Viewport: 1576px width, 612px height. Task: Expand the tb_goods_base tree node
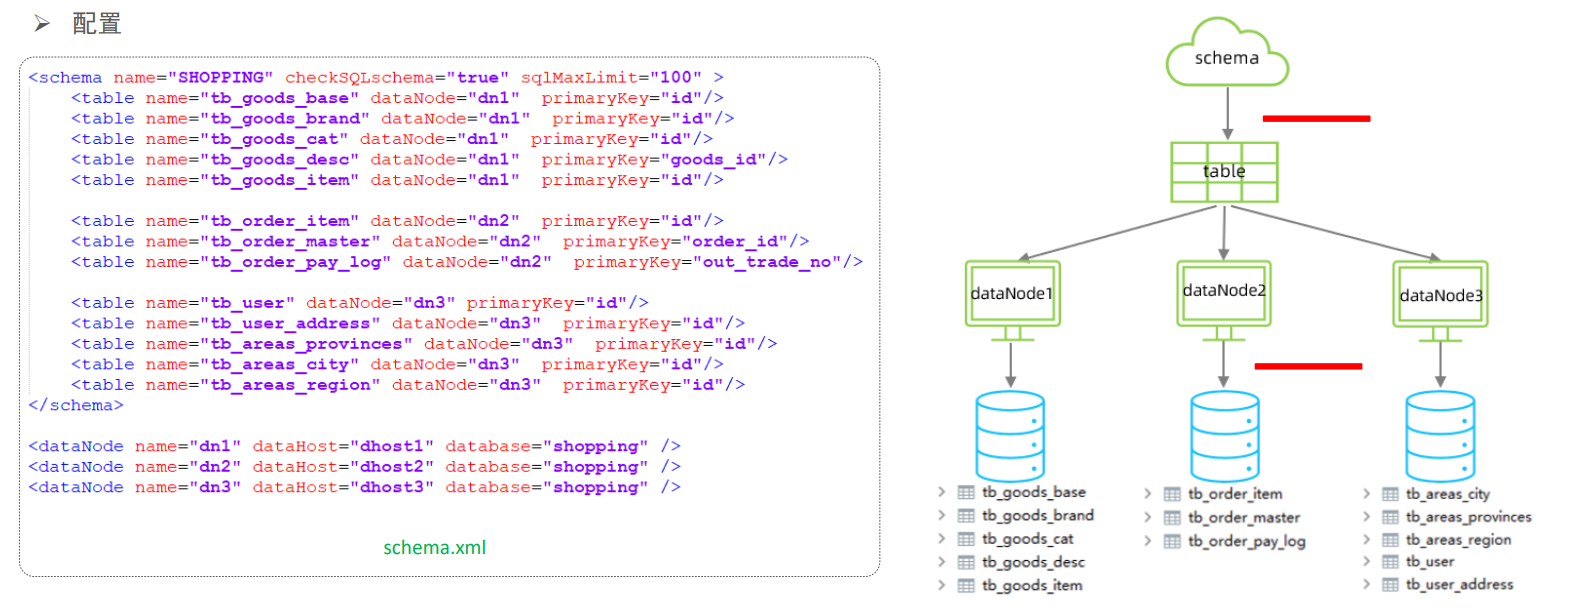coord(942,492)
